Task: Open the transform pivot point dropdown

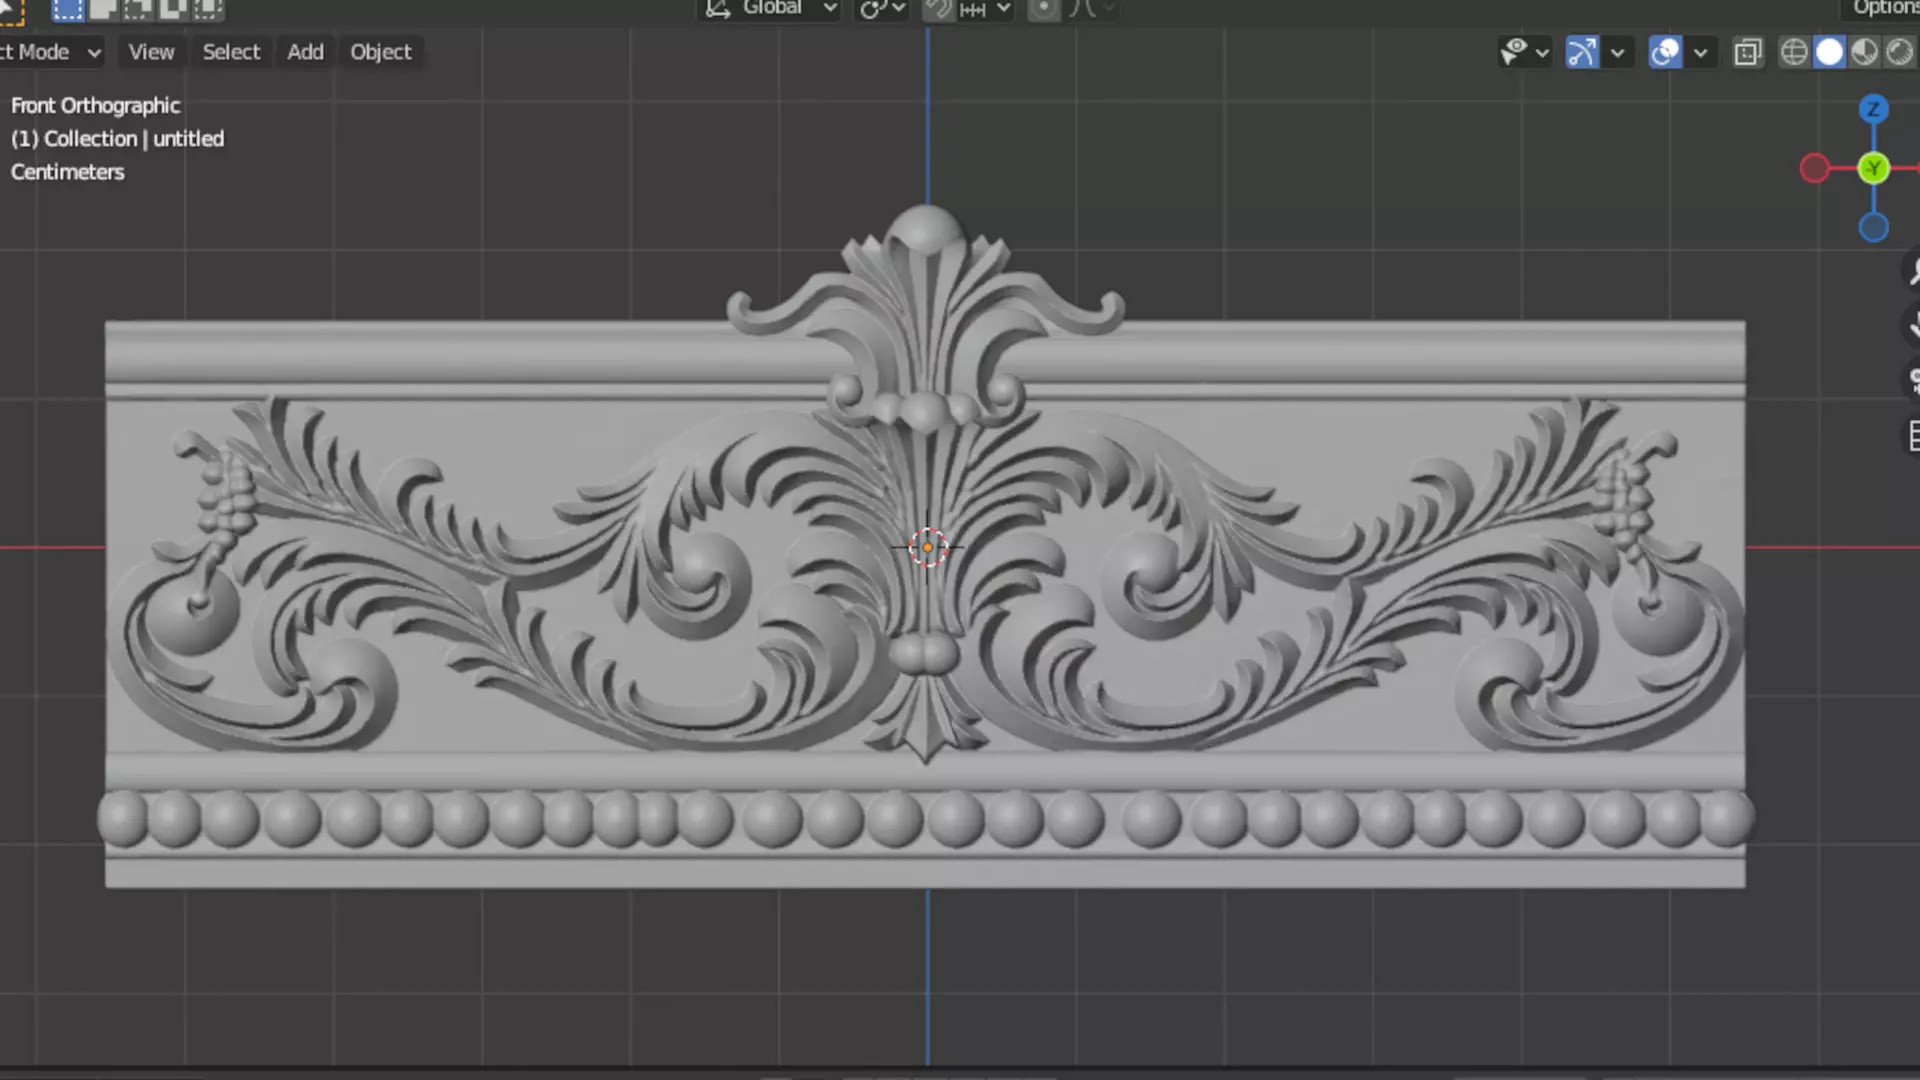Action: (x=883, y=9)
